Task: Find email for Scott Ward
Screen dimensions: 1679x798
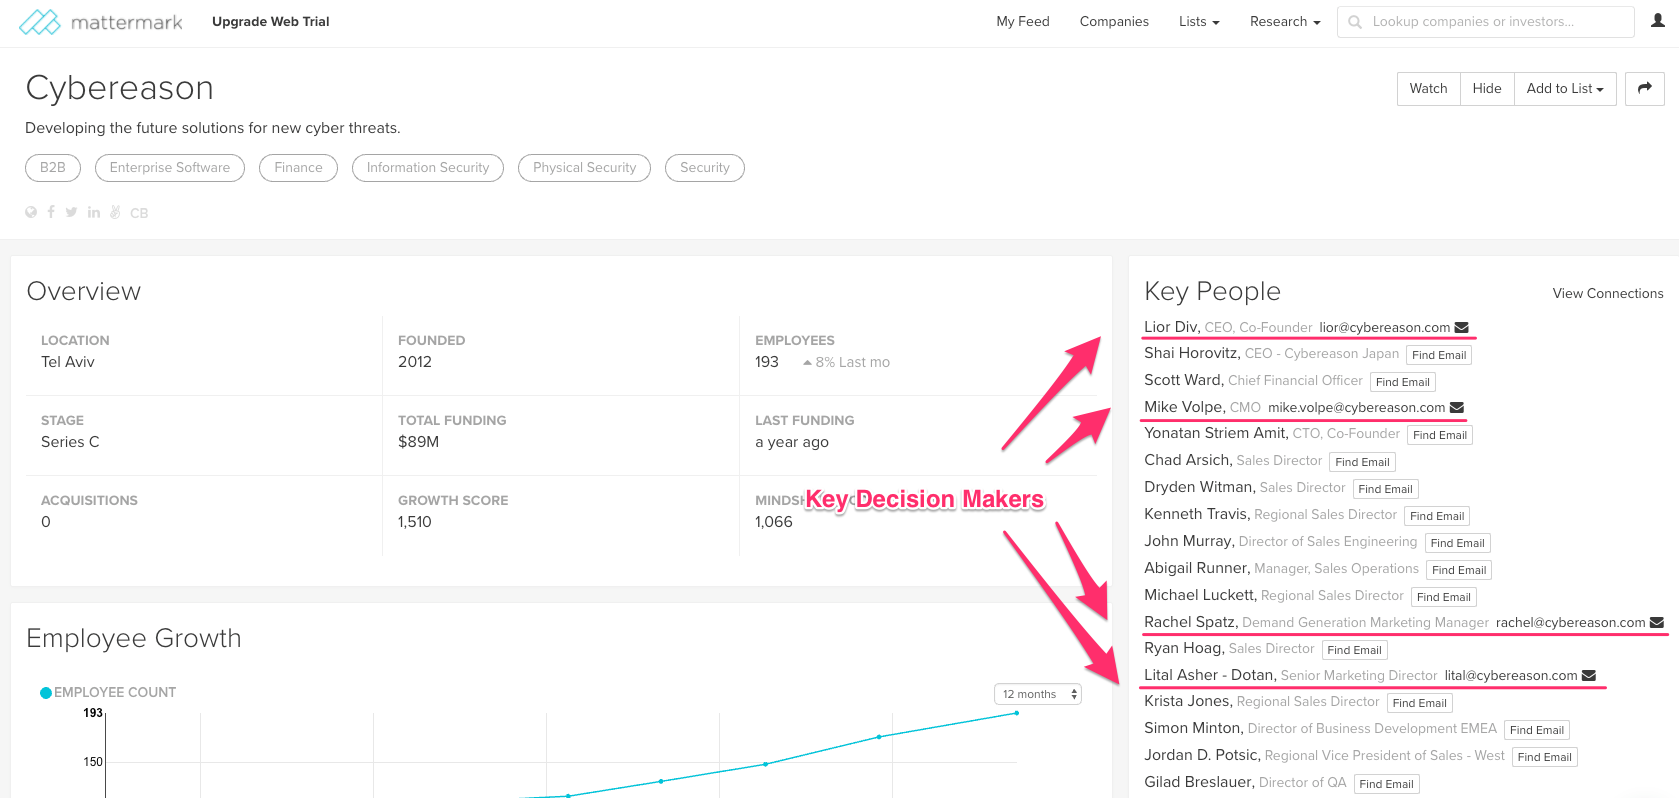Action: point(1403,382)
